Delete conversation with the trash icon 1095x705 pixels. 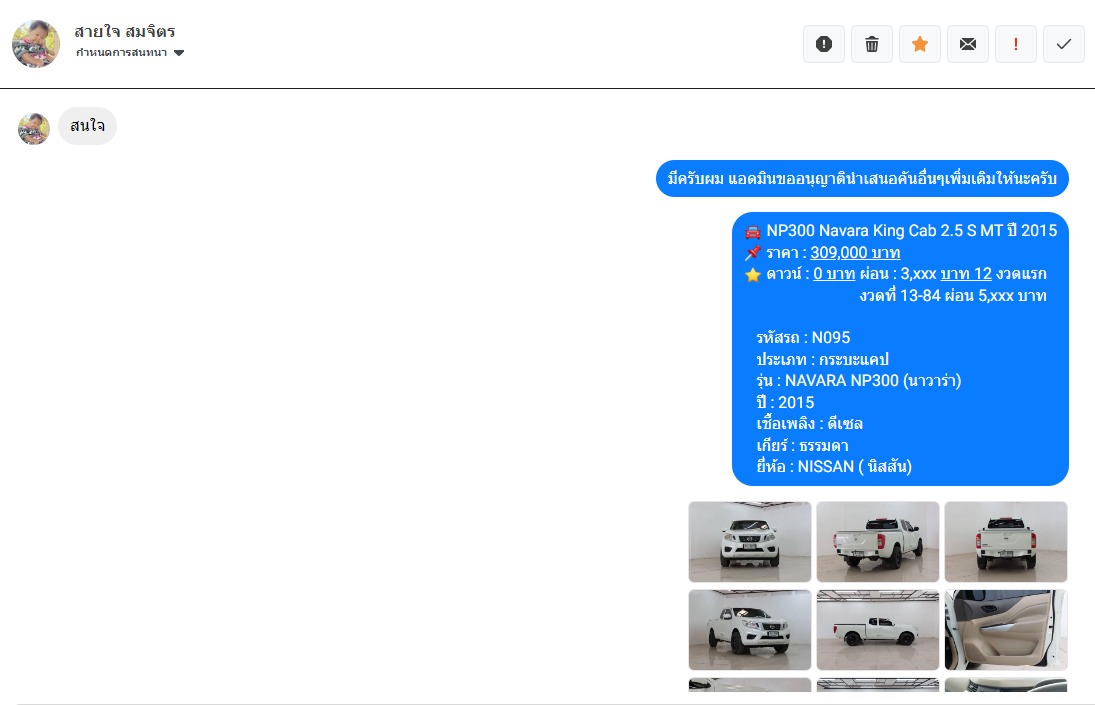point(872,44)
